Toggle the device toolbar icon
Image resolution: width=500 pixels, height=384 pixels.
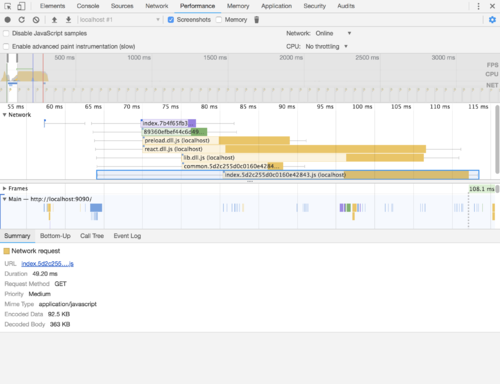tap(21, 6)
